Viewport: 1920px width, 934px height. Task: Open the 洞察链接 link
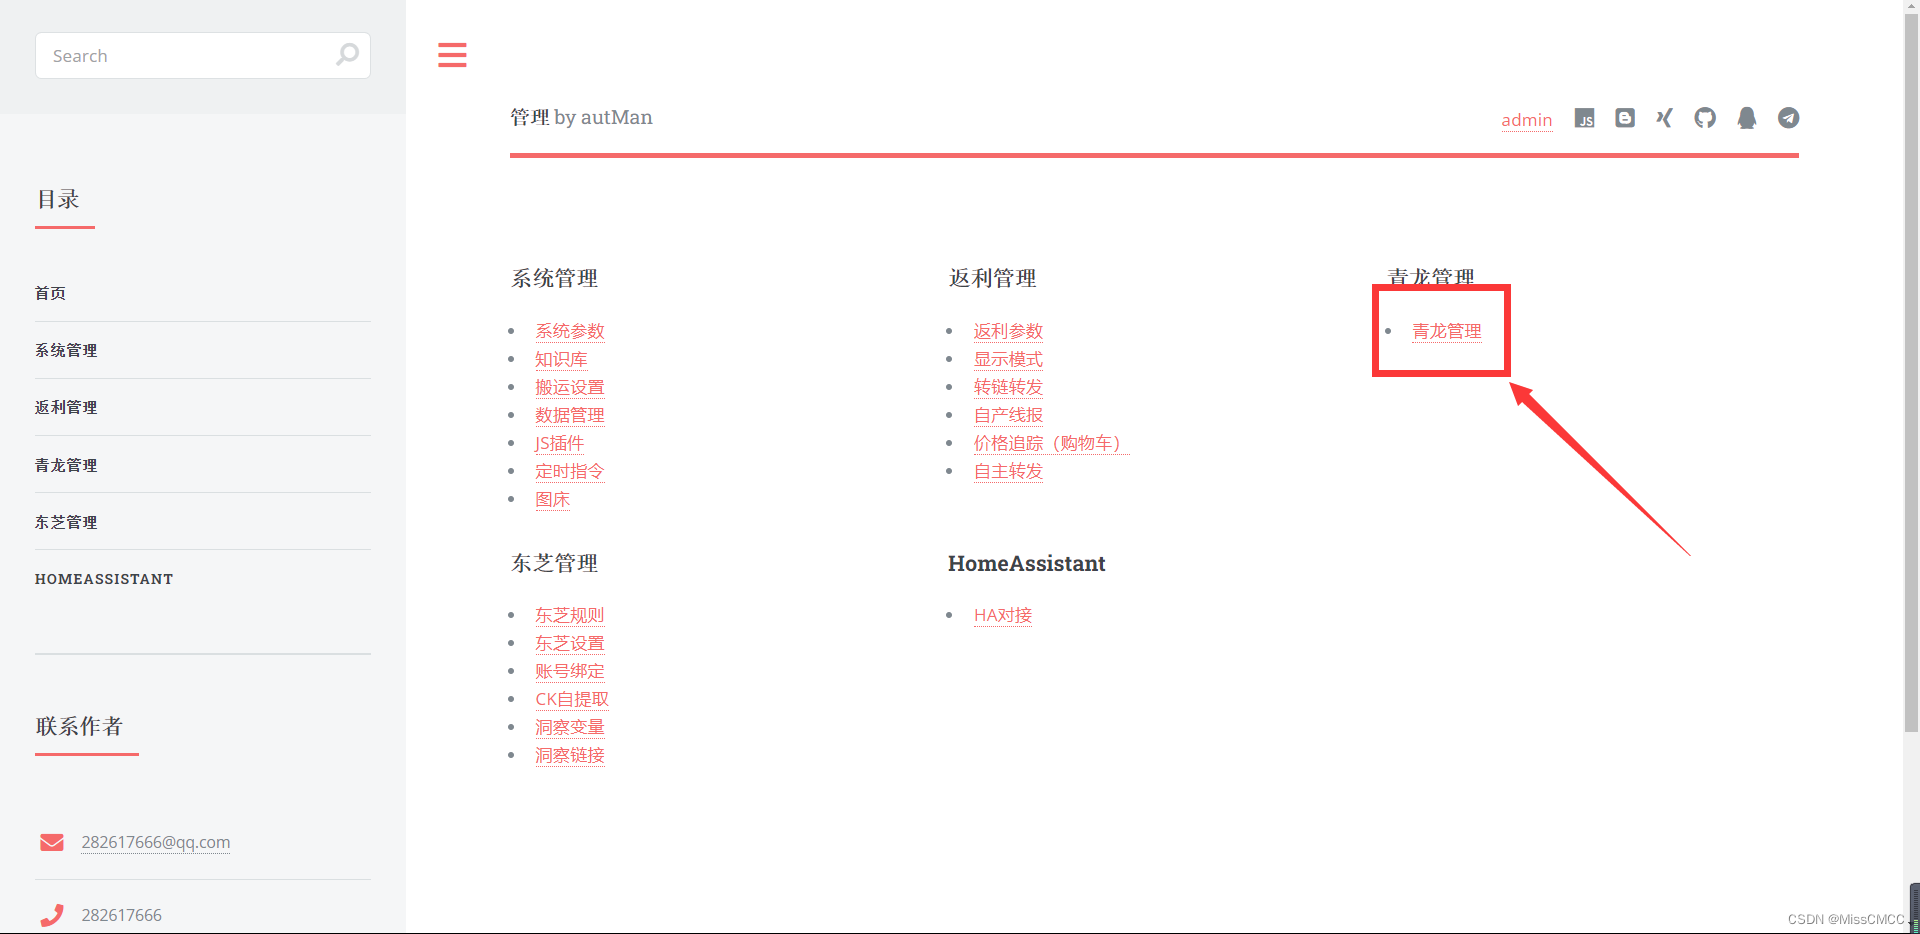pos(570,755)
